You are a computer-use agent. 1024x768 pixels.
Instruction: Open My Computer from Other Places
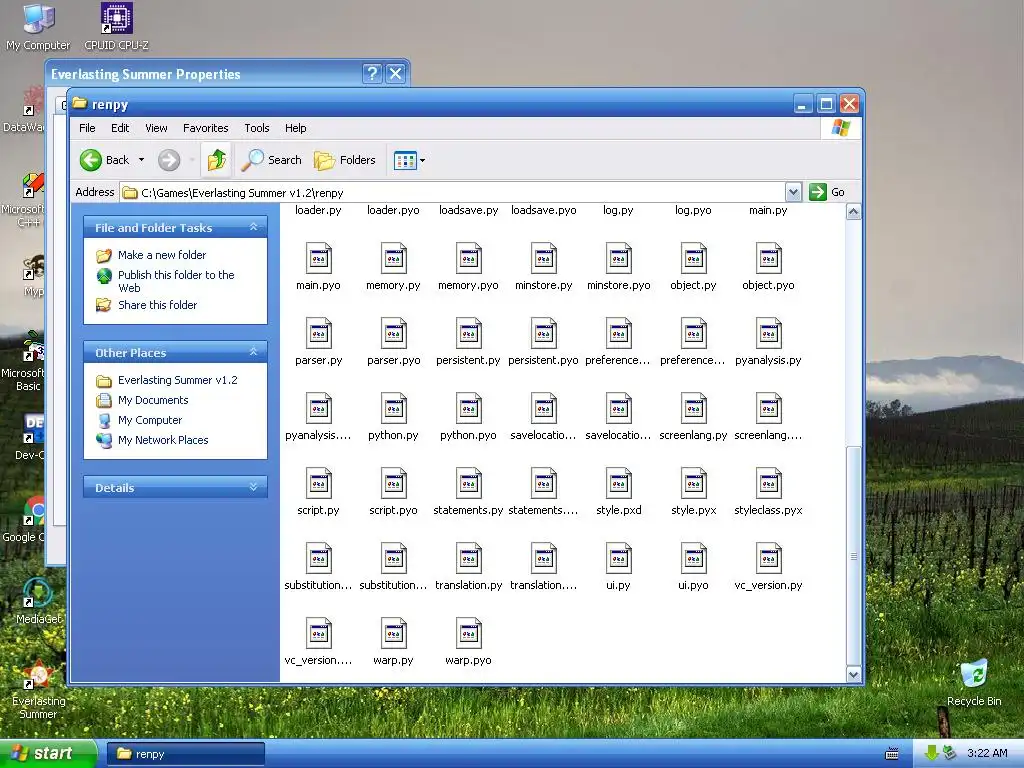coord(150,420)
